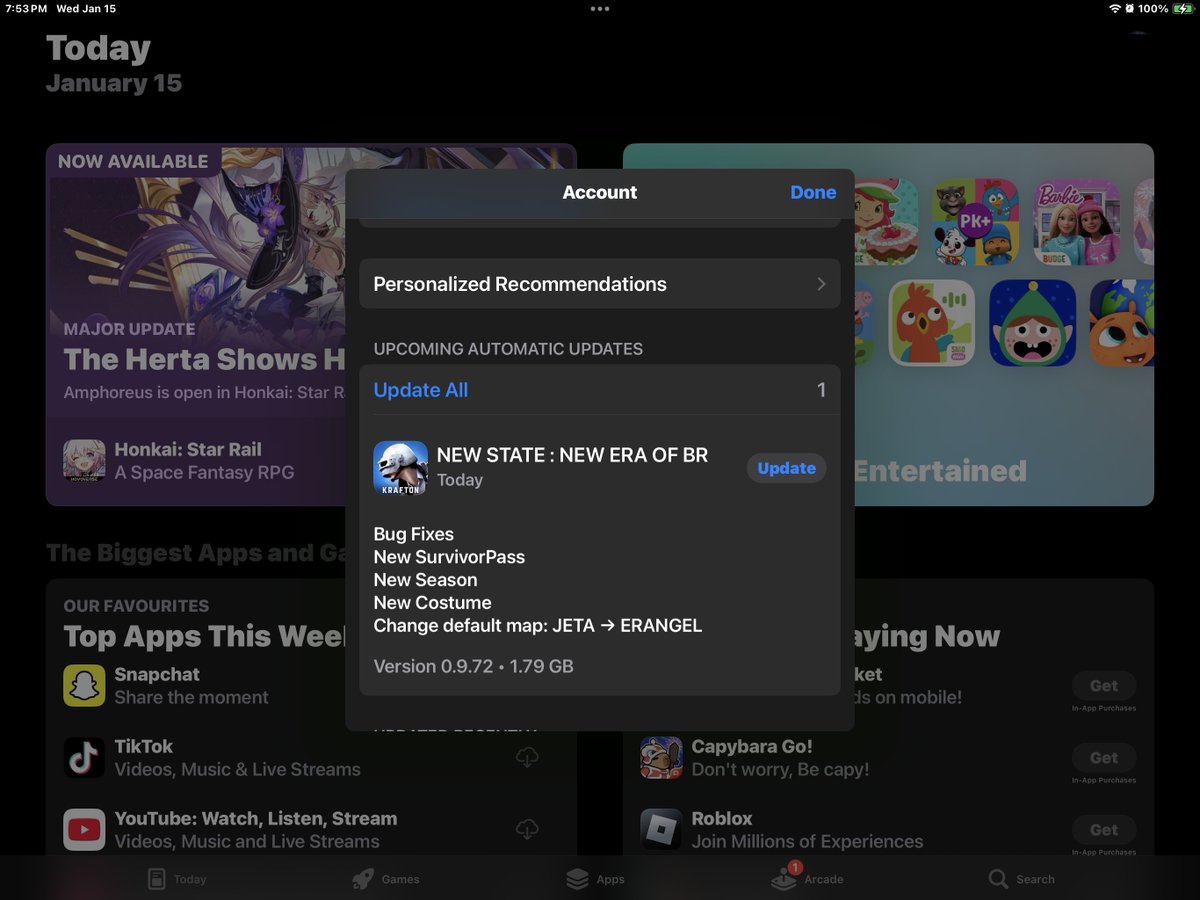Viewport: 1200px width, 900px height.
Task: Tap the NEW STATE app icon
Action: pyautogui.click(x=400, y=468)
